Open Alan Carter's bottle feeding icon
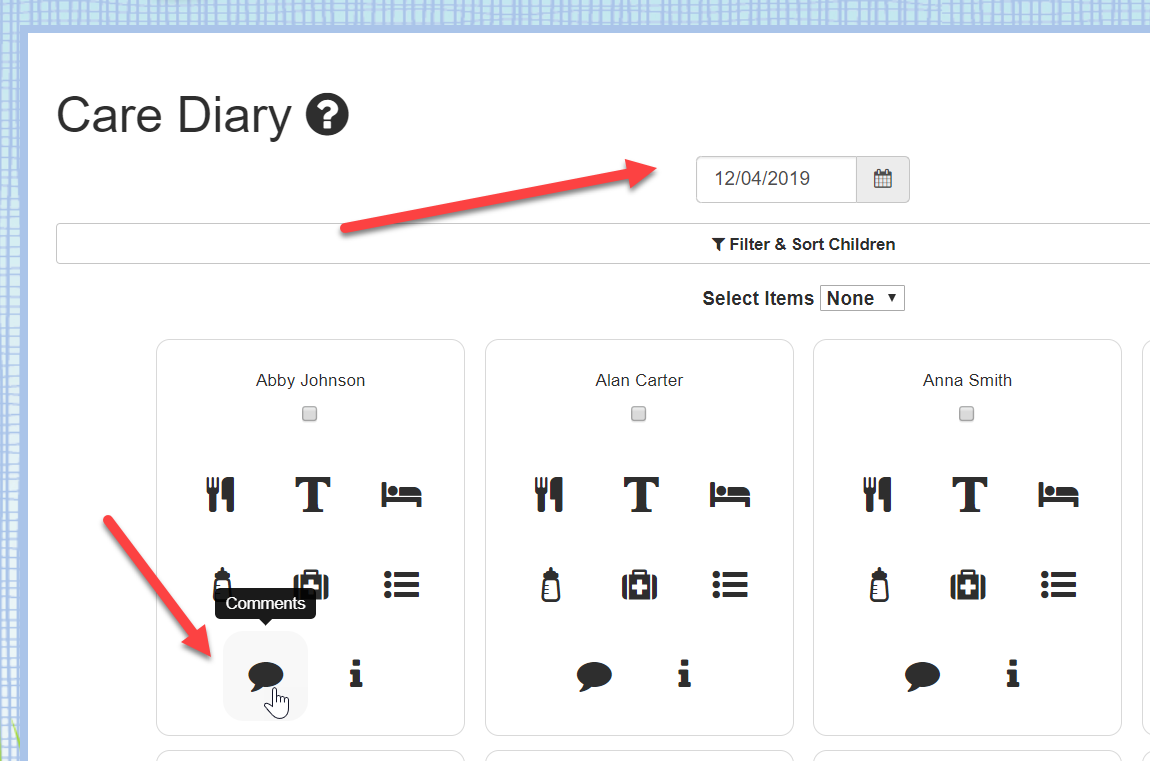 pyautogui.click(x=551, y=585)
